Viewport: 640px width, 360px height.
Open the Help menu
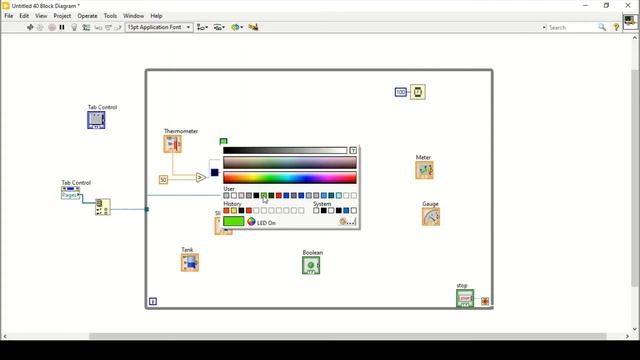click(x=156, y=16)
